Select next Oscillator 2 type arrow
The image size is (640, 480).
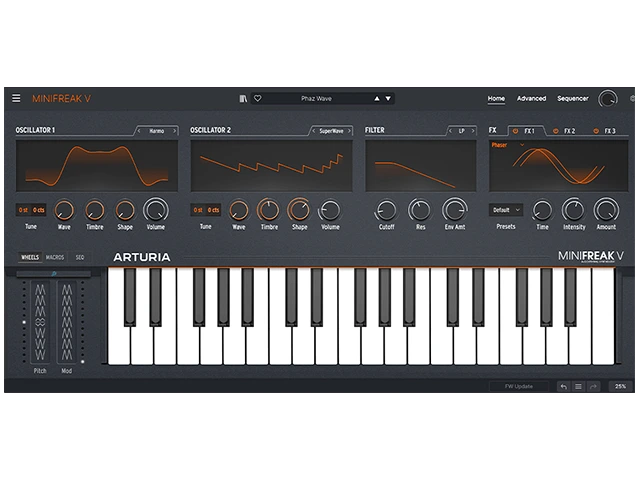pos(349,131)
